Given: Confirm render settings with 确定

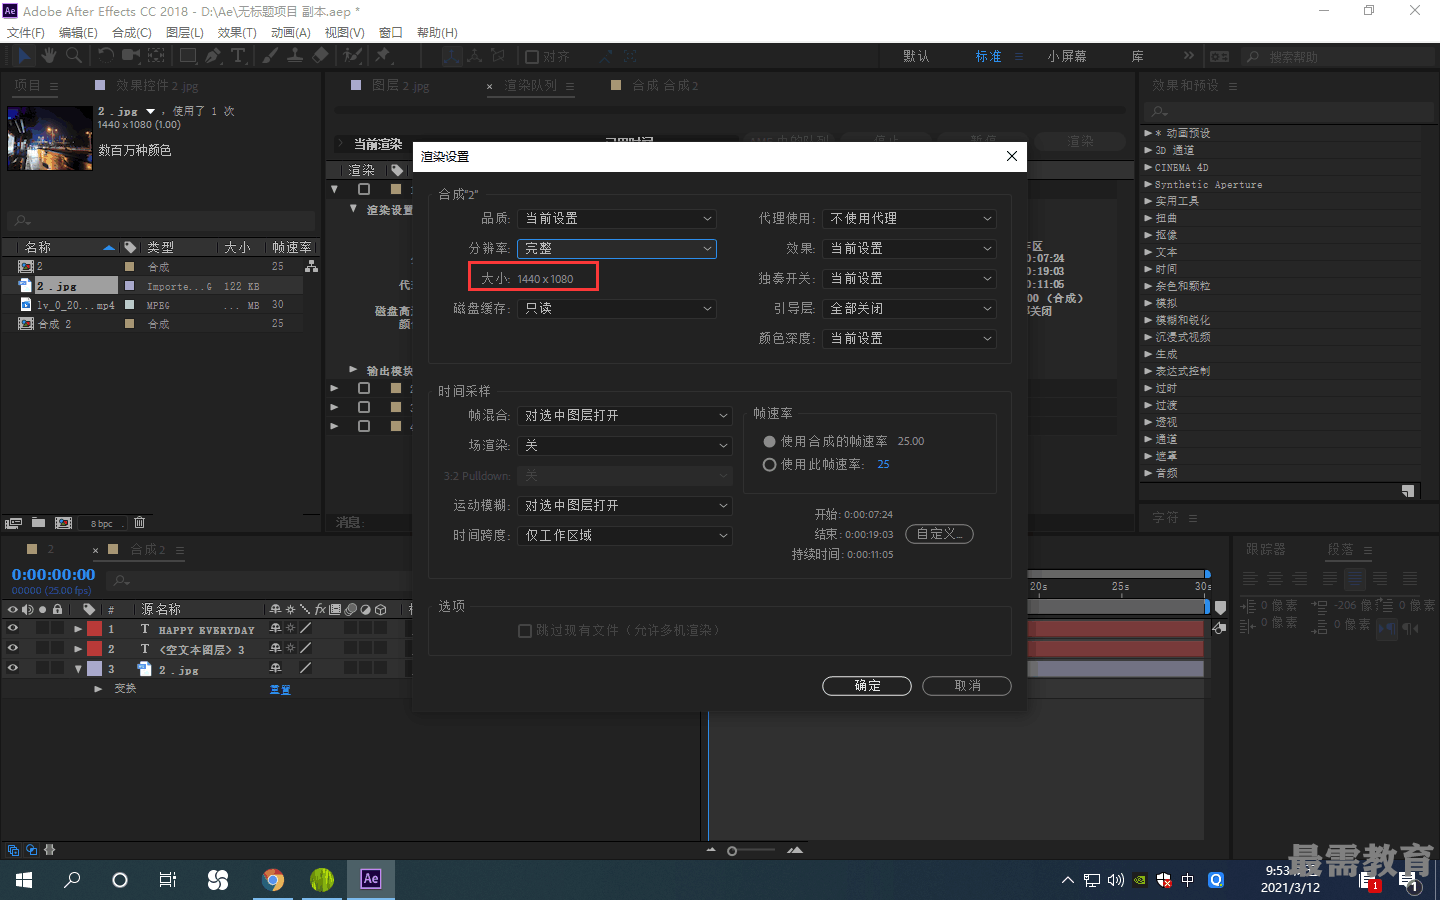Looking at the screenshot, I should point(867,685).
